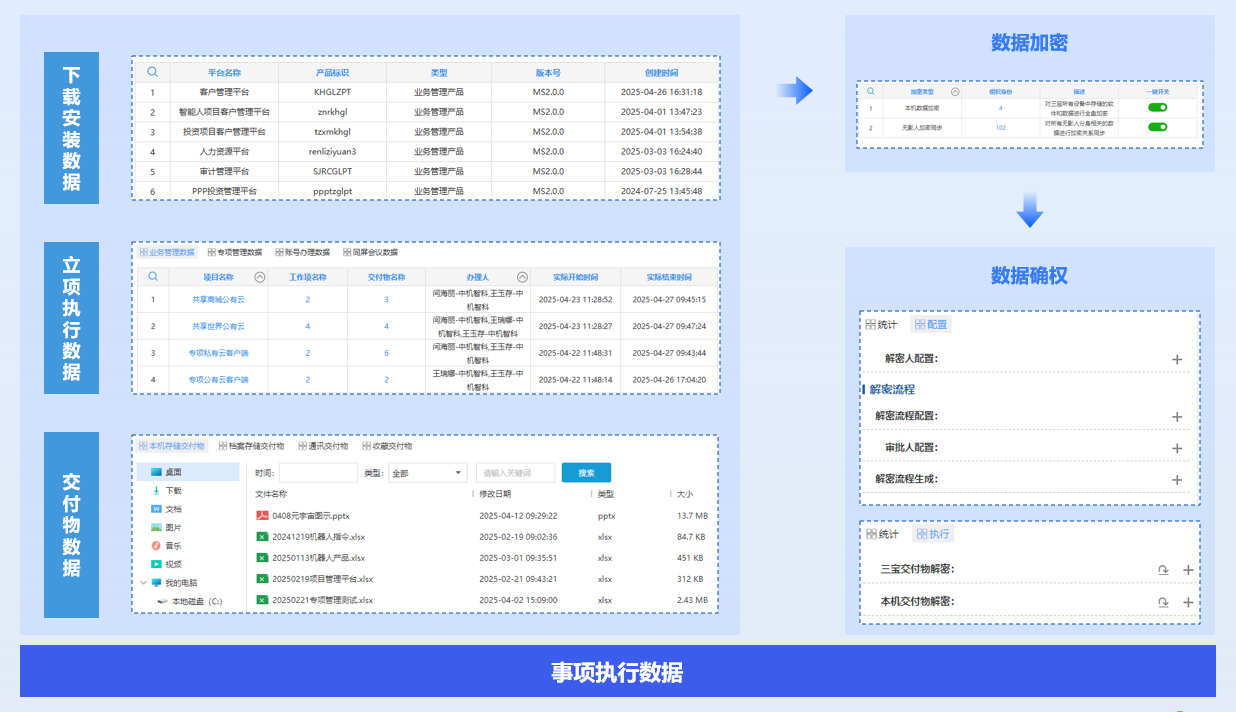Click the PDF icon of 0408元宇宙图示.pptx

262,516
